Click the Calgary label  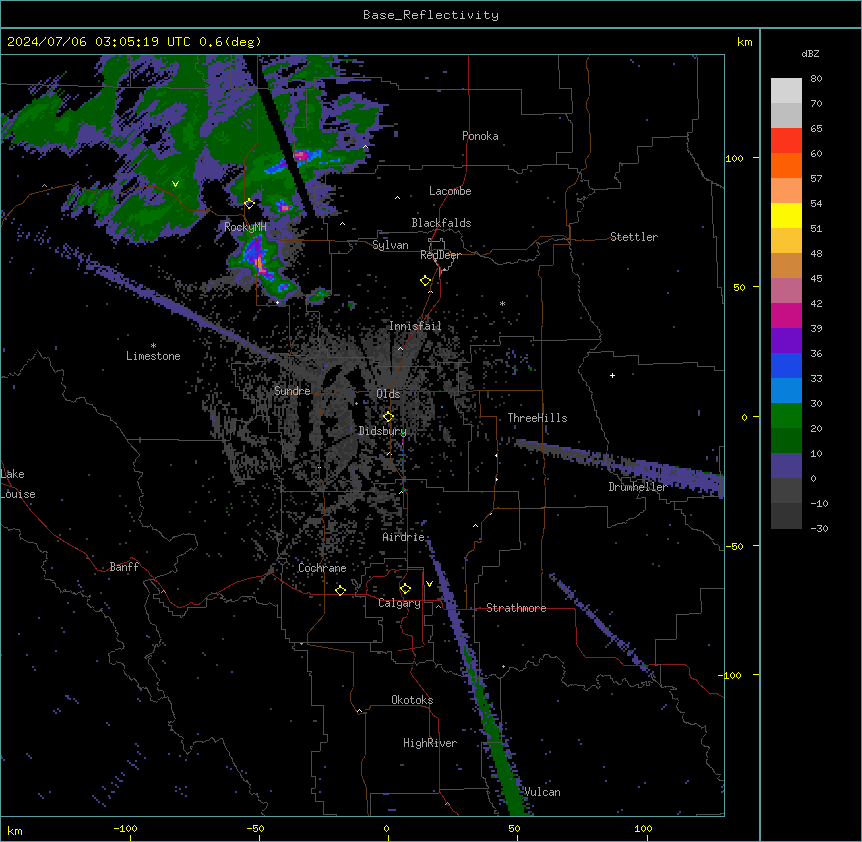coord(399,603)
